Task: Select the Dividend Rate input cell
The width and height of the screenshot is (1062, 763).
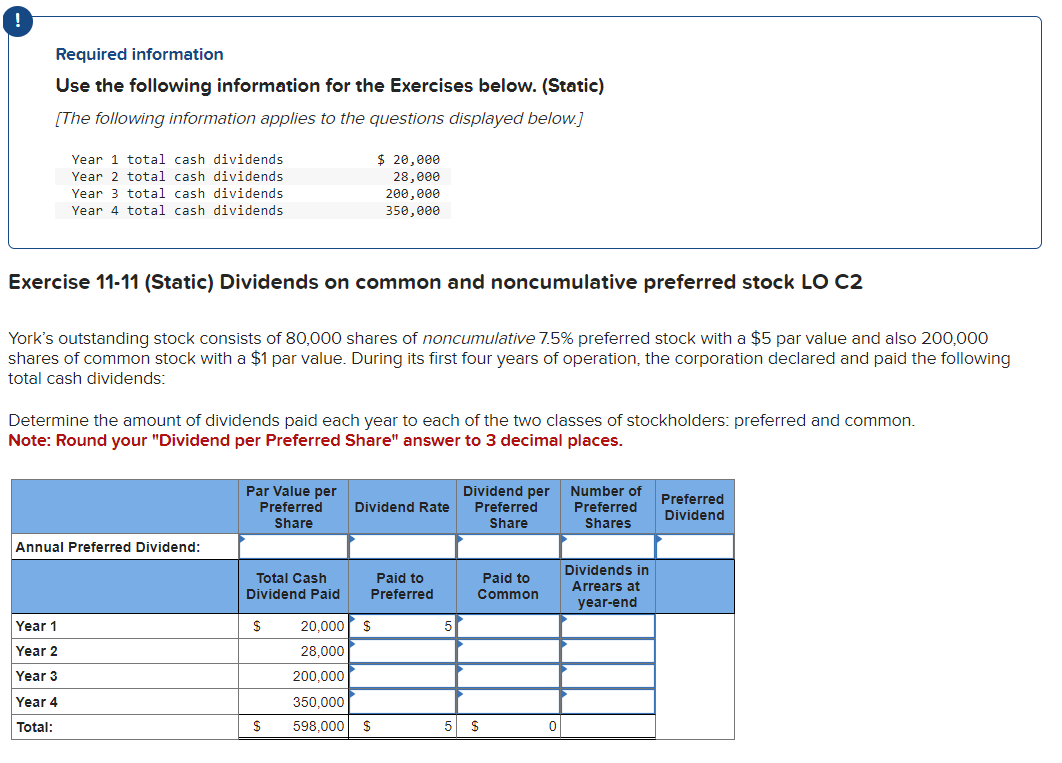Action: [x=402, y=546]
